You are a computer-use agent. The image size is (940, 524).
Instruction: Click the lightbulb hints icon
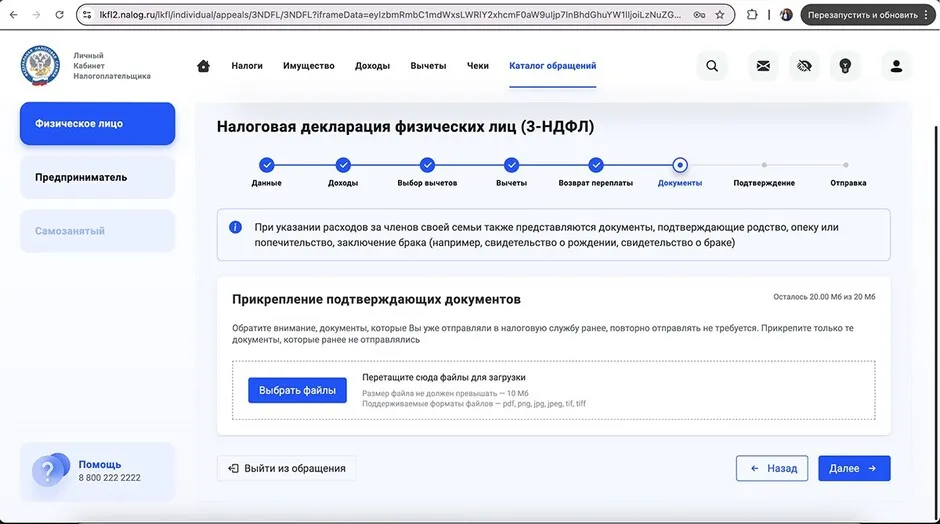[845, 66]
